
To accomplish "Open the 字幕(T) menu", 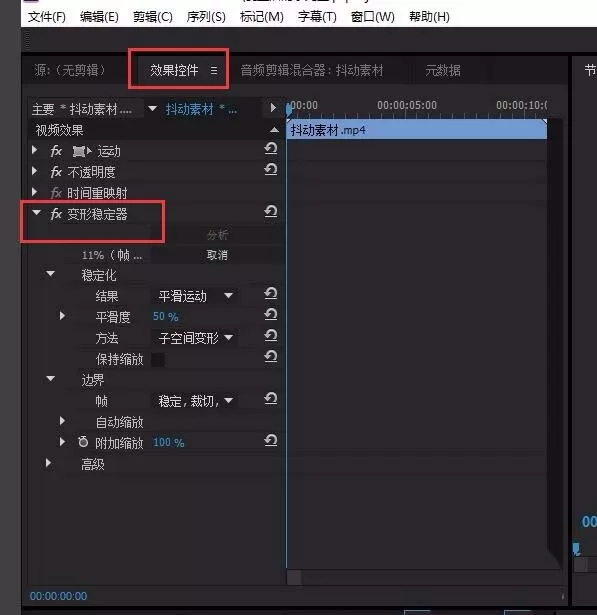I will (317, 17).
